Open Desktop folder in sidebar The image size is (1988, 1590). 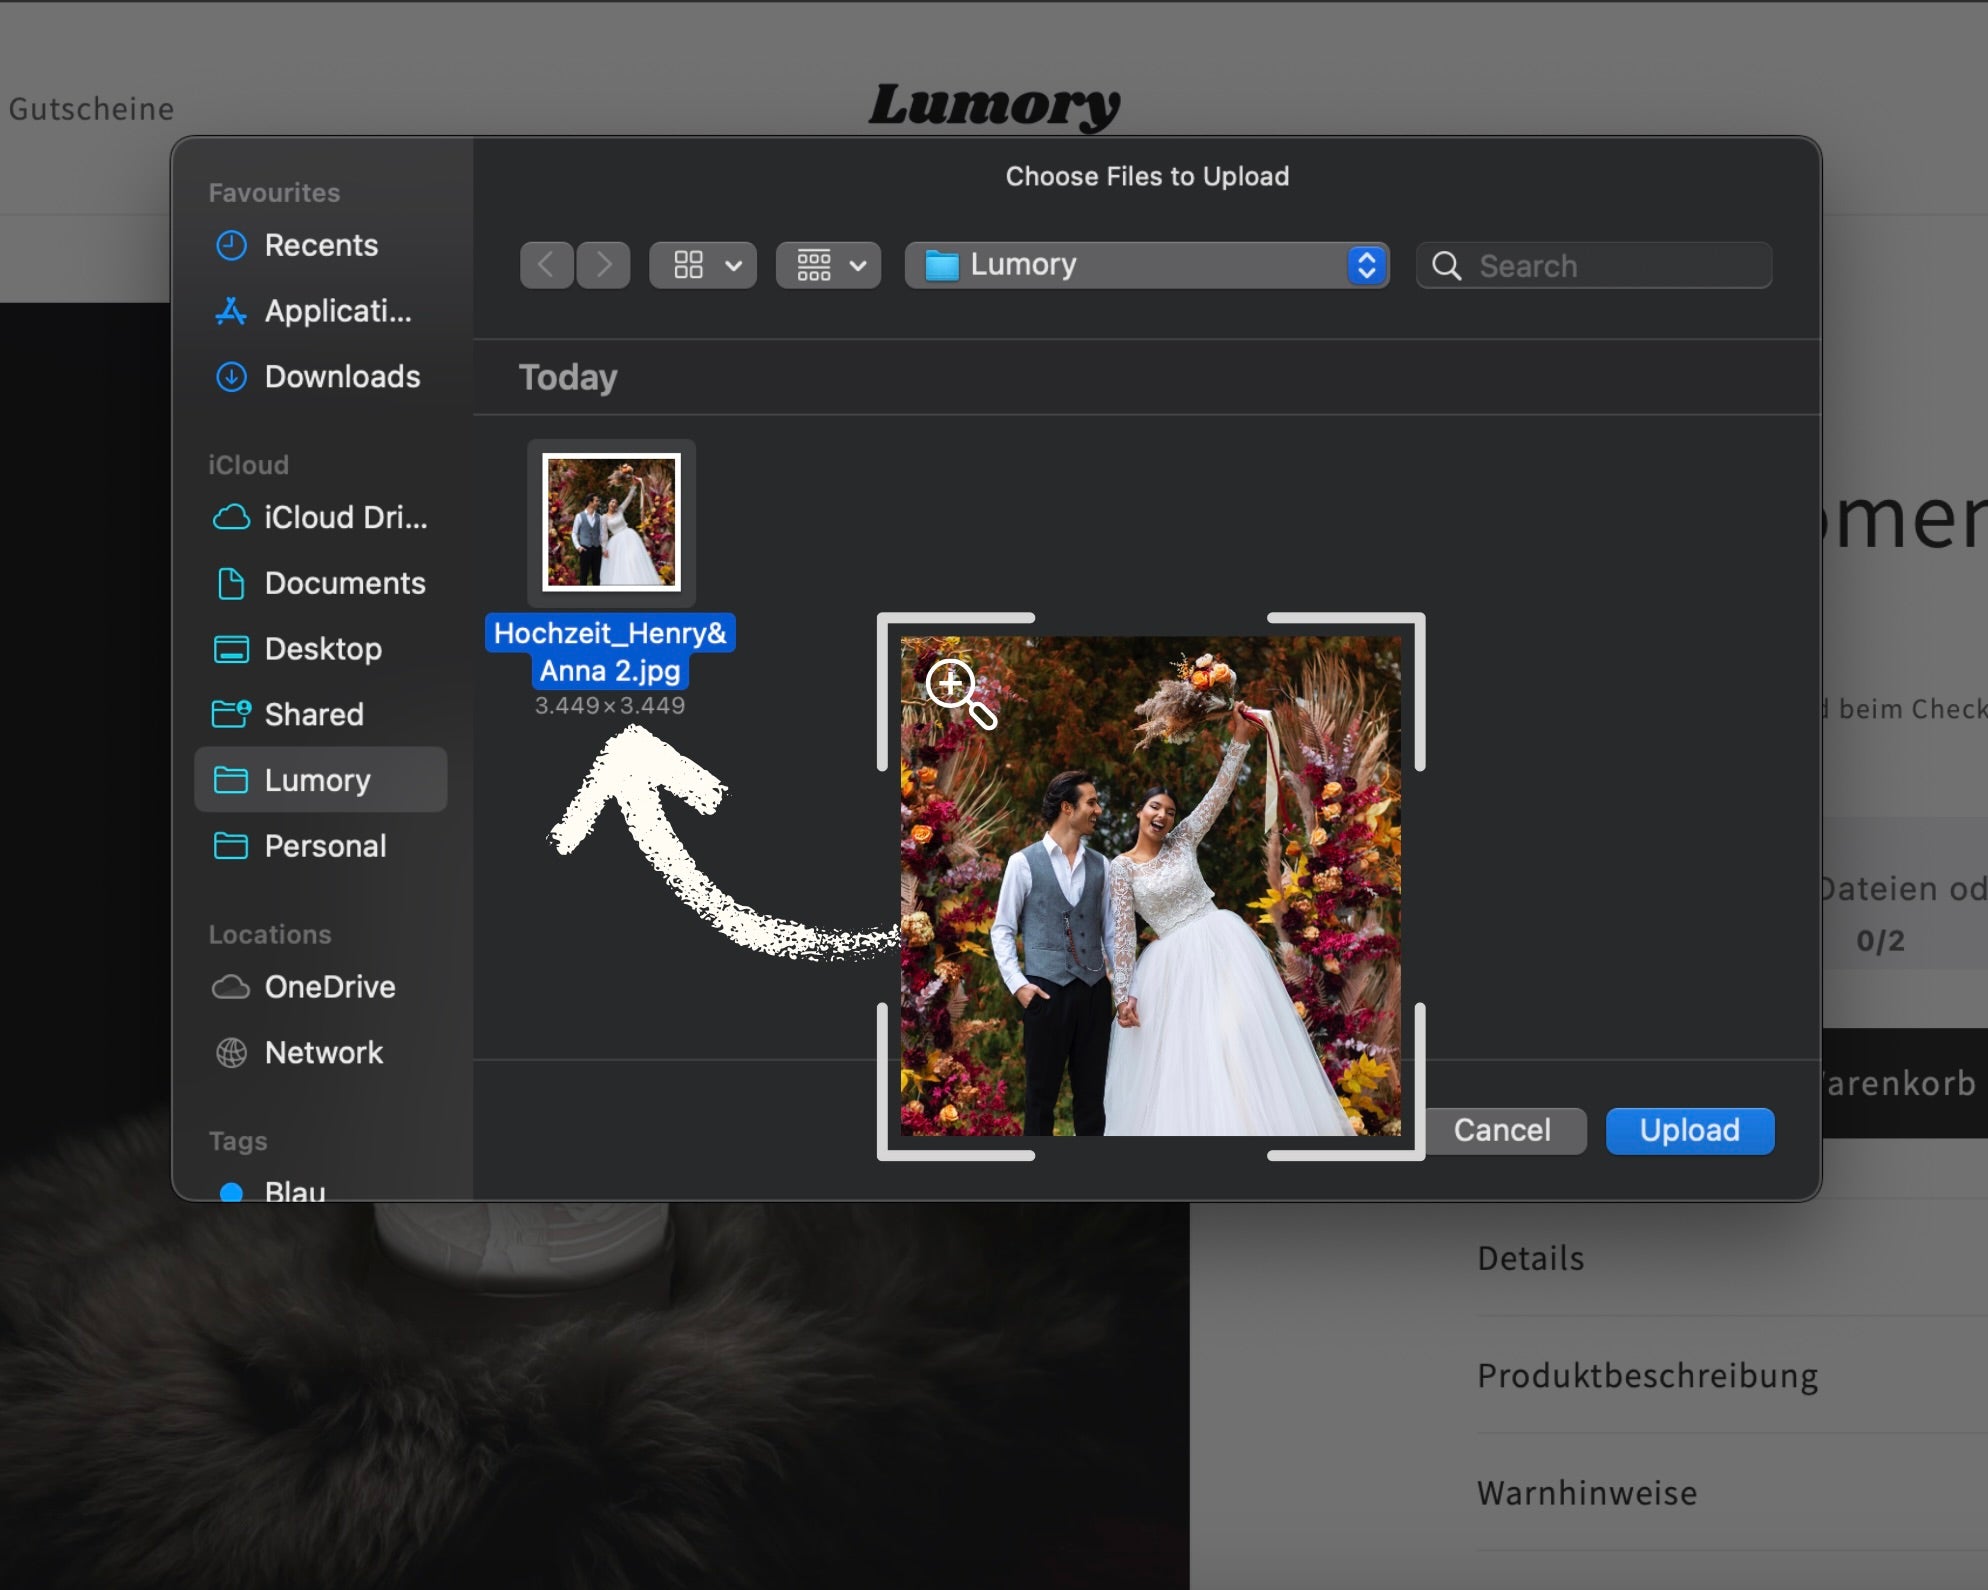click(322, 649)
